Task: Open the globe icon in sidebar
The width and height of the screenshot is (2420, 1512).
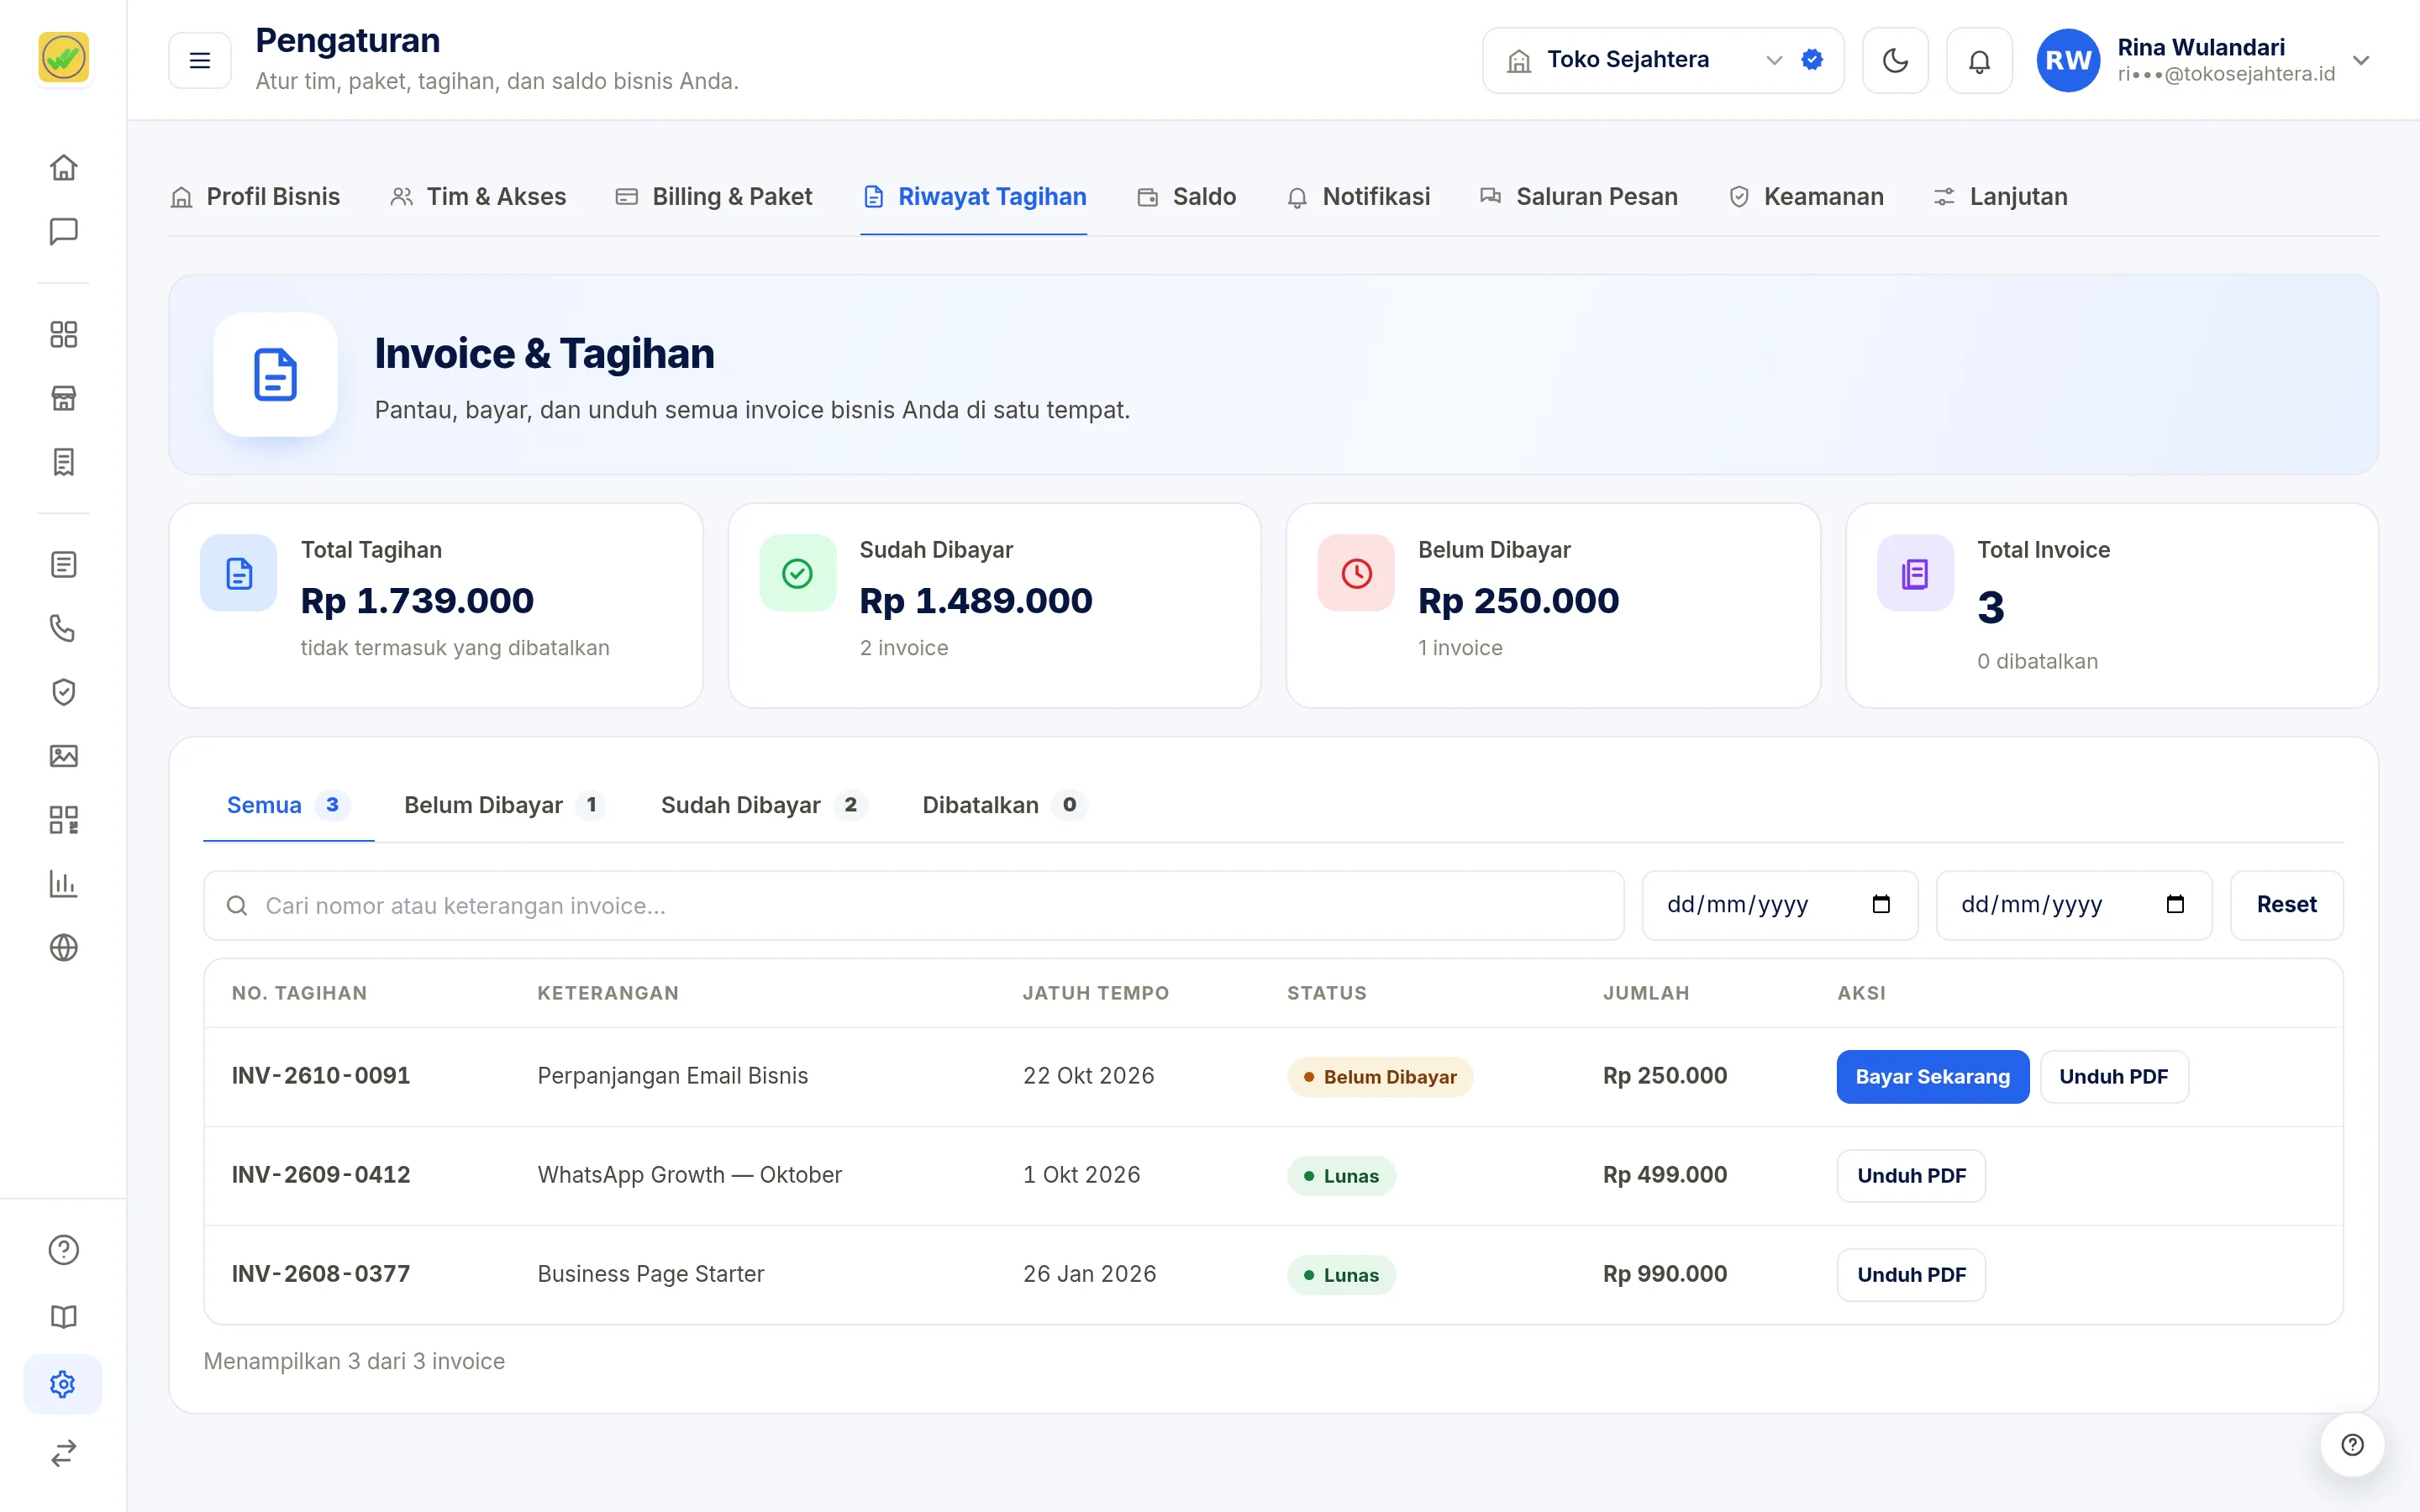Action: coord(63,947)
